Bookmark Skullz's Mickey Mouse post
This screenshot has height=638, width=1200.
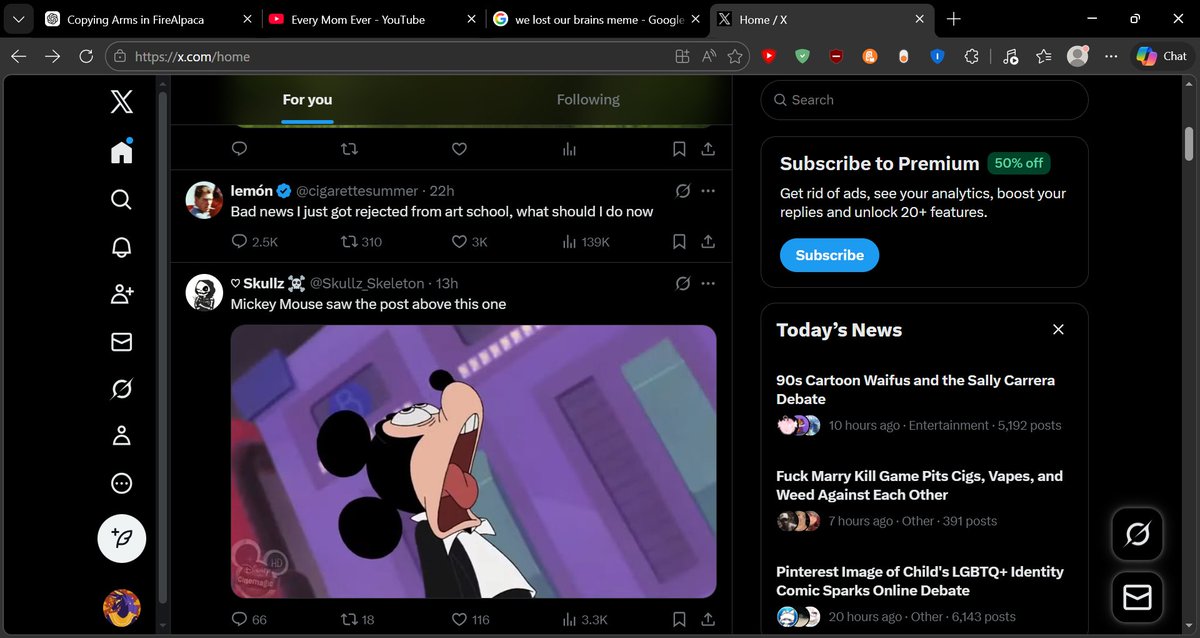679,619
